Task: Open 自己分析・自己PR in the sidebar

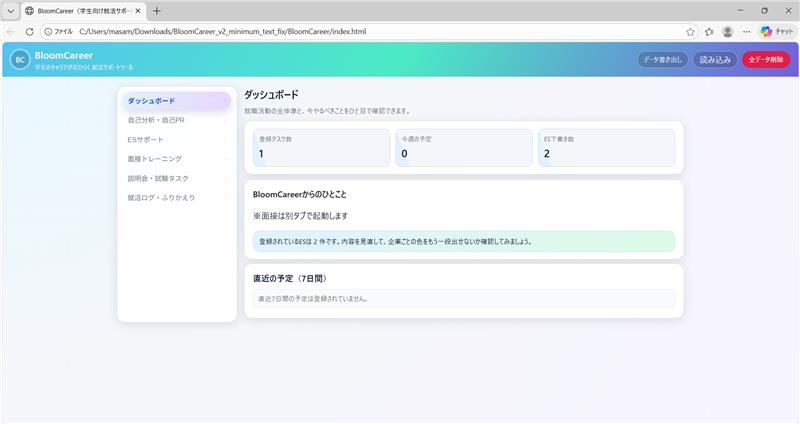Action: tap(176, 120)
